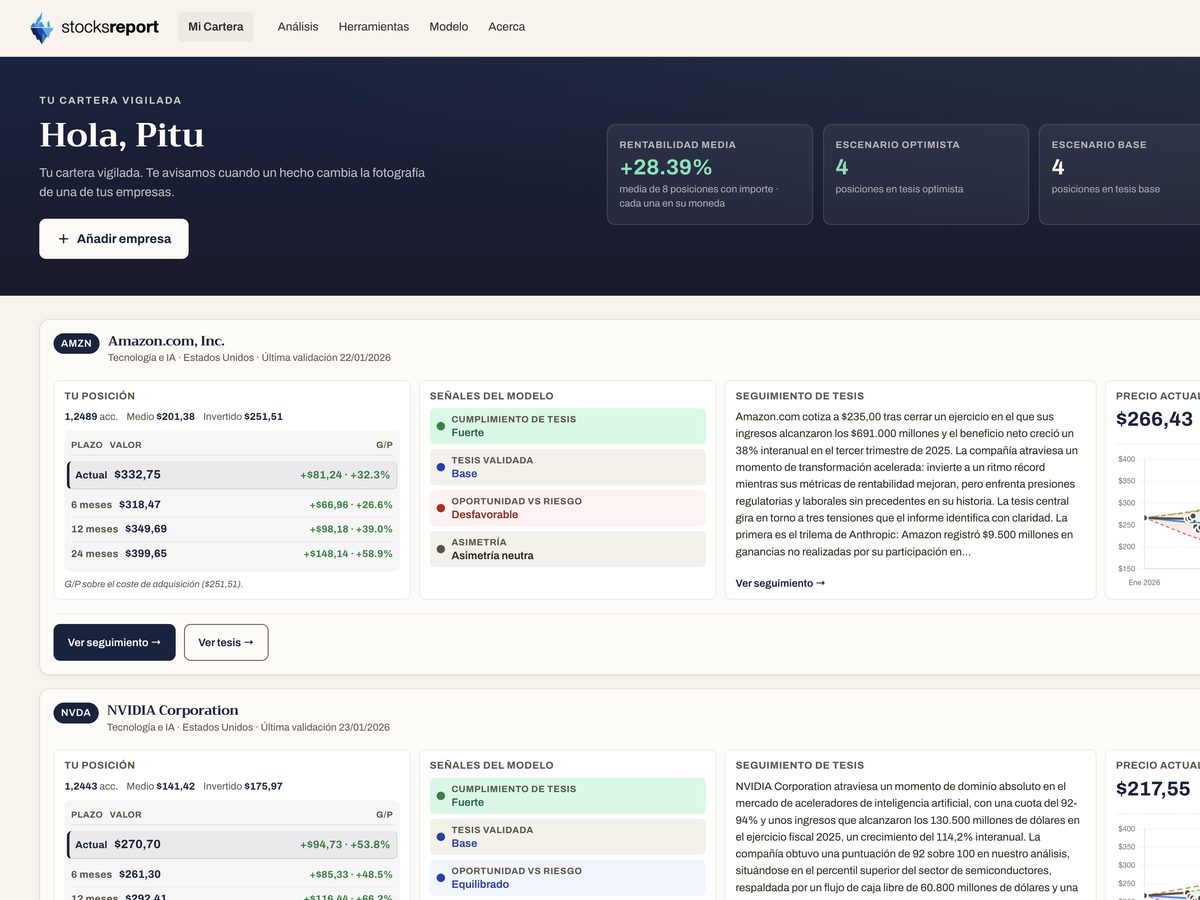Click blue dot beside Amazon Tesis validada
Image resolution: width=1200 pixels, height=900 pixels.
441,467
